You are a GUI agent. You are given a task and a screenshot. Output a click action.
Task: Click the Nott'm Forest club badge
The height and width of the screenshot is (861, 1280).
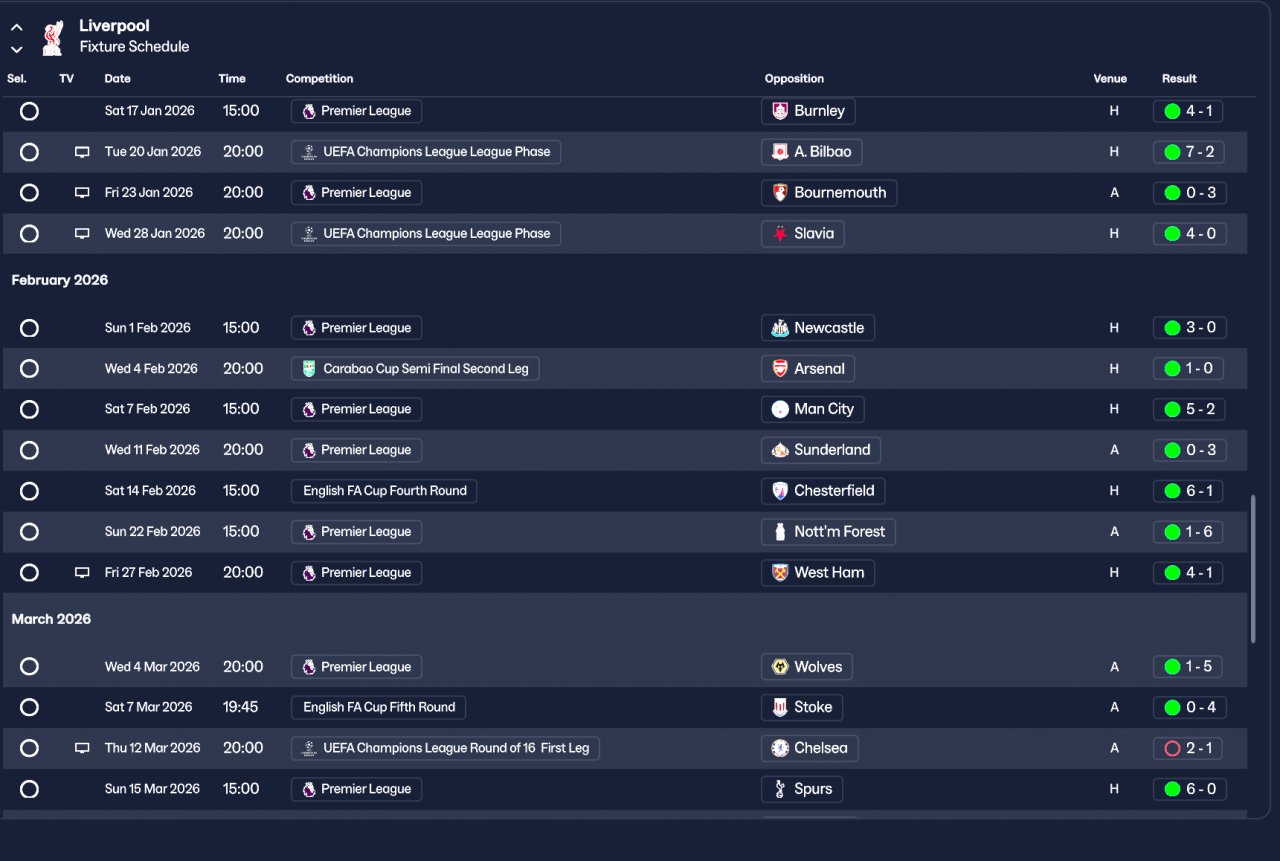pyautogui.click(x=780, y=532)
